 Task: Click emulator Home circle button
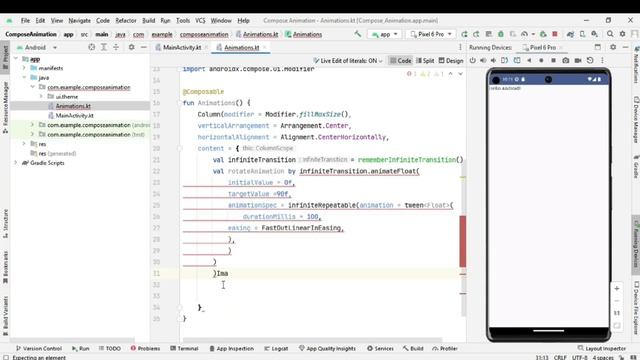(x=541, y=60)
